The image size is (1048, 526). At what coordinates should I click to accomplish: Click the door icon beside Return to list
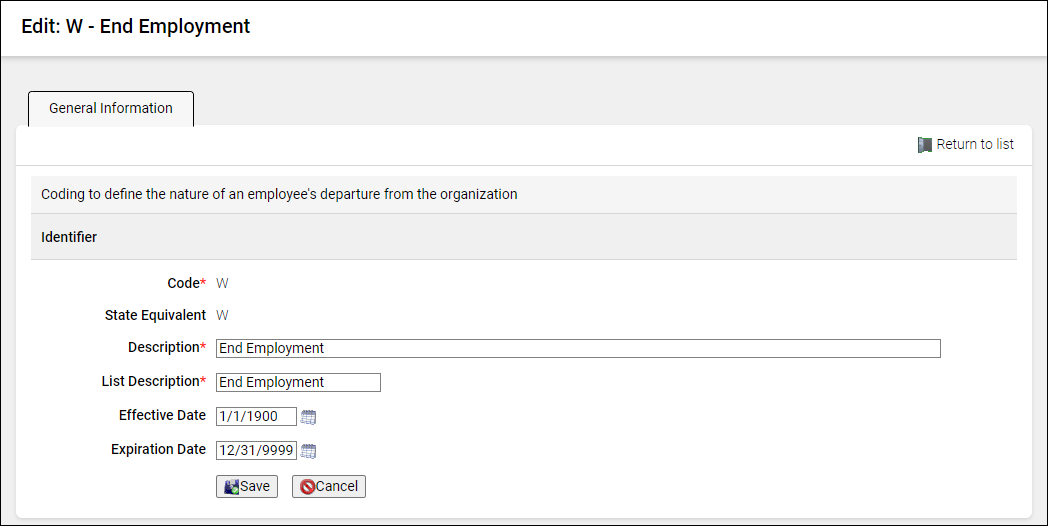(925, 145)
